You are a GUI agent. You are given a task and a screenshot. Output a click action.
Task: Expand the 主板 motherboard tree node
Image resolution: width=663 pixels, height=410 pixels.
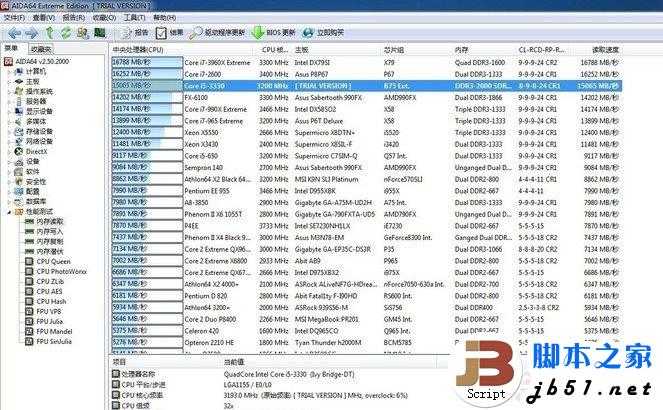point(10,81)
